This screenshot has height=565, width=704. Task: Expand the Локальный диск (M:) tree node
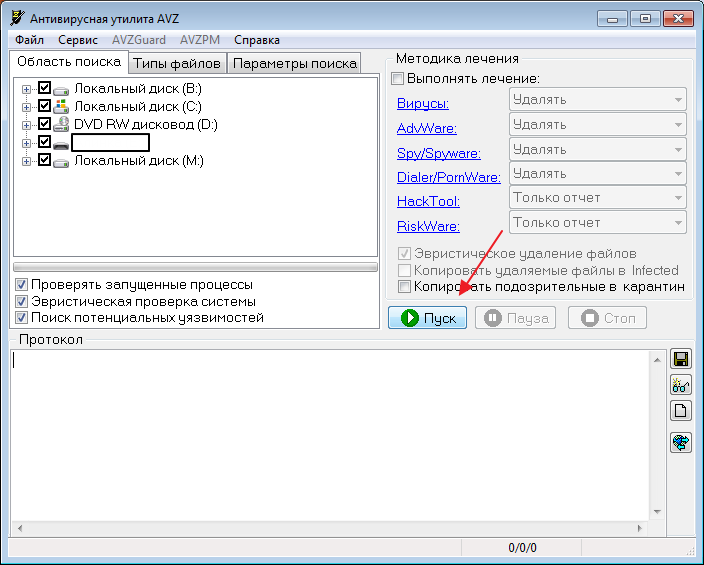(x=27, y=161)
